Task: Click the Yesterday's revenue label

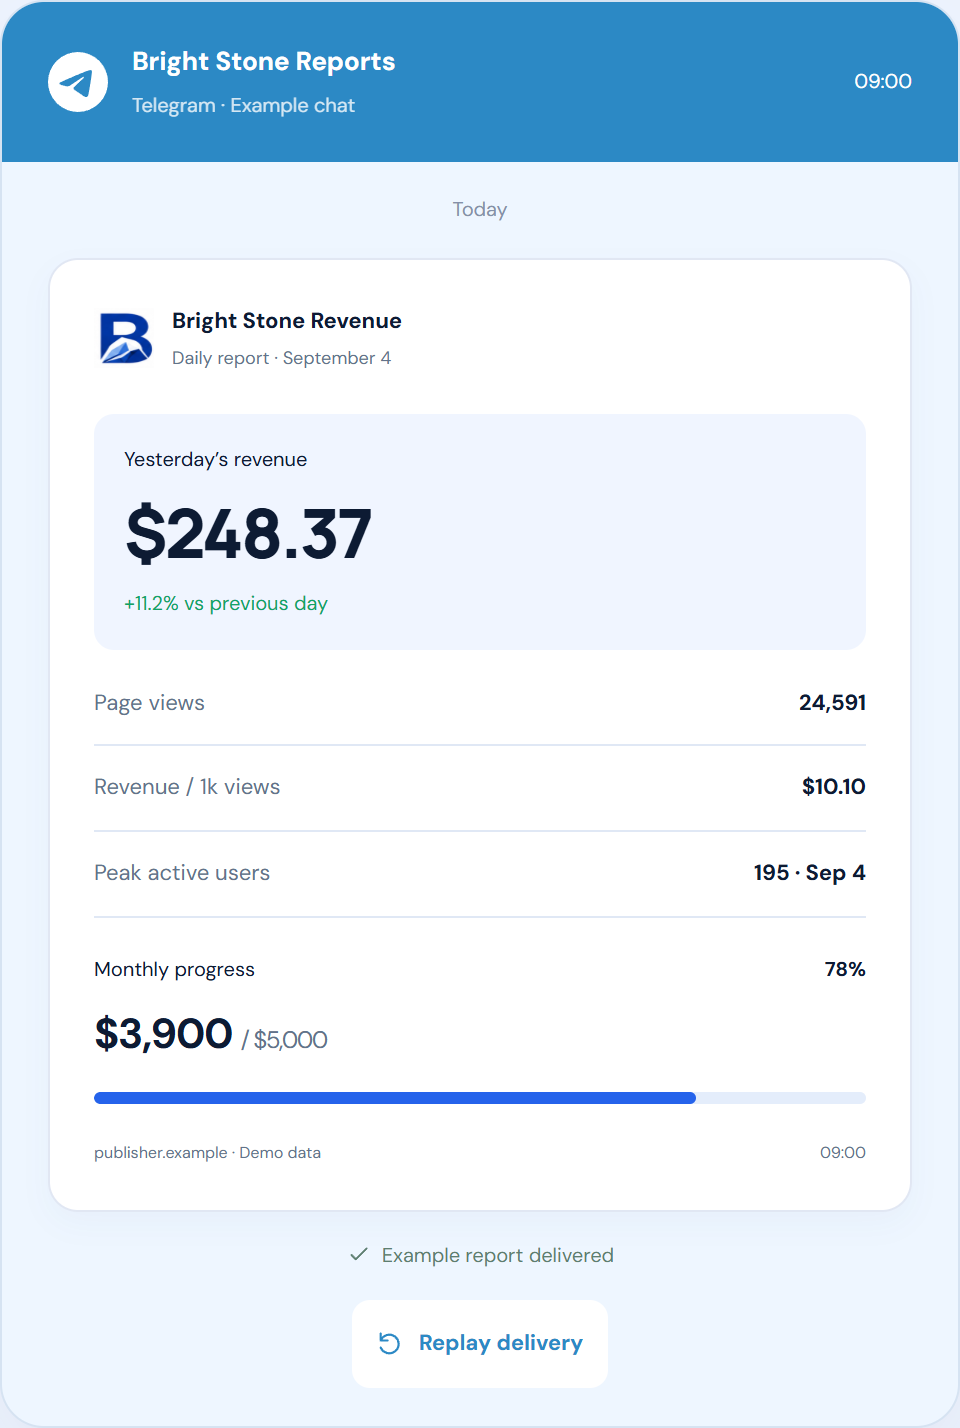Action: [x=216, y=460]
